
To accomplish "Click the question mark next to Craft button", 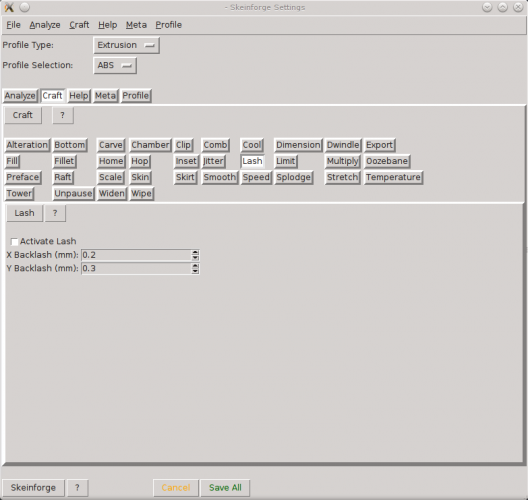I will 63,115.
